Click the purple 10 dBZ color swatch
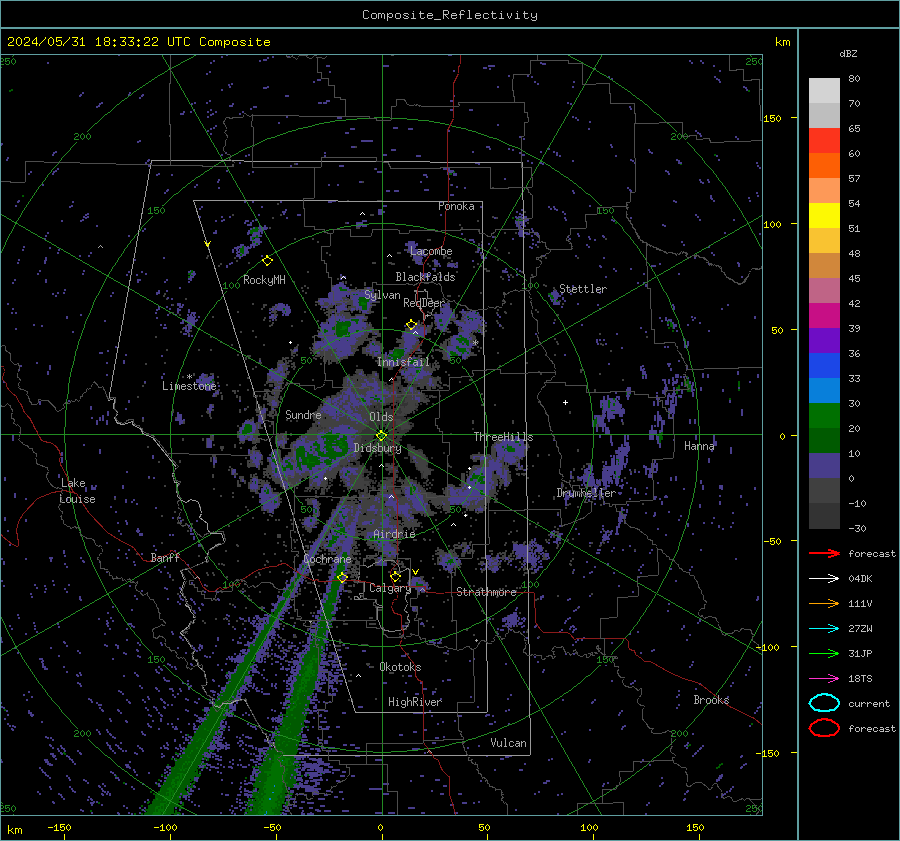The width and height of the screenshot is (900, 841). [x=824, y=465]
